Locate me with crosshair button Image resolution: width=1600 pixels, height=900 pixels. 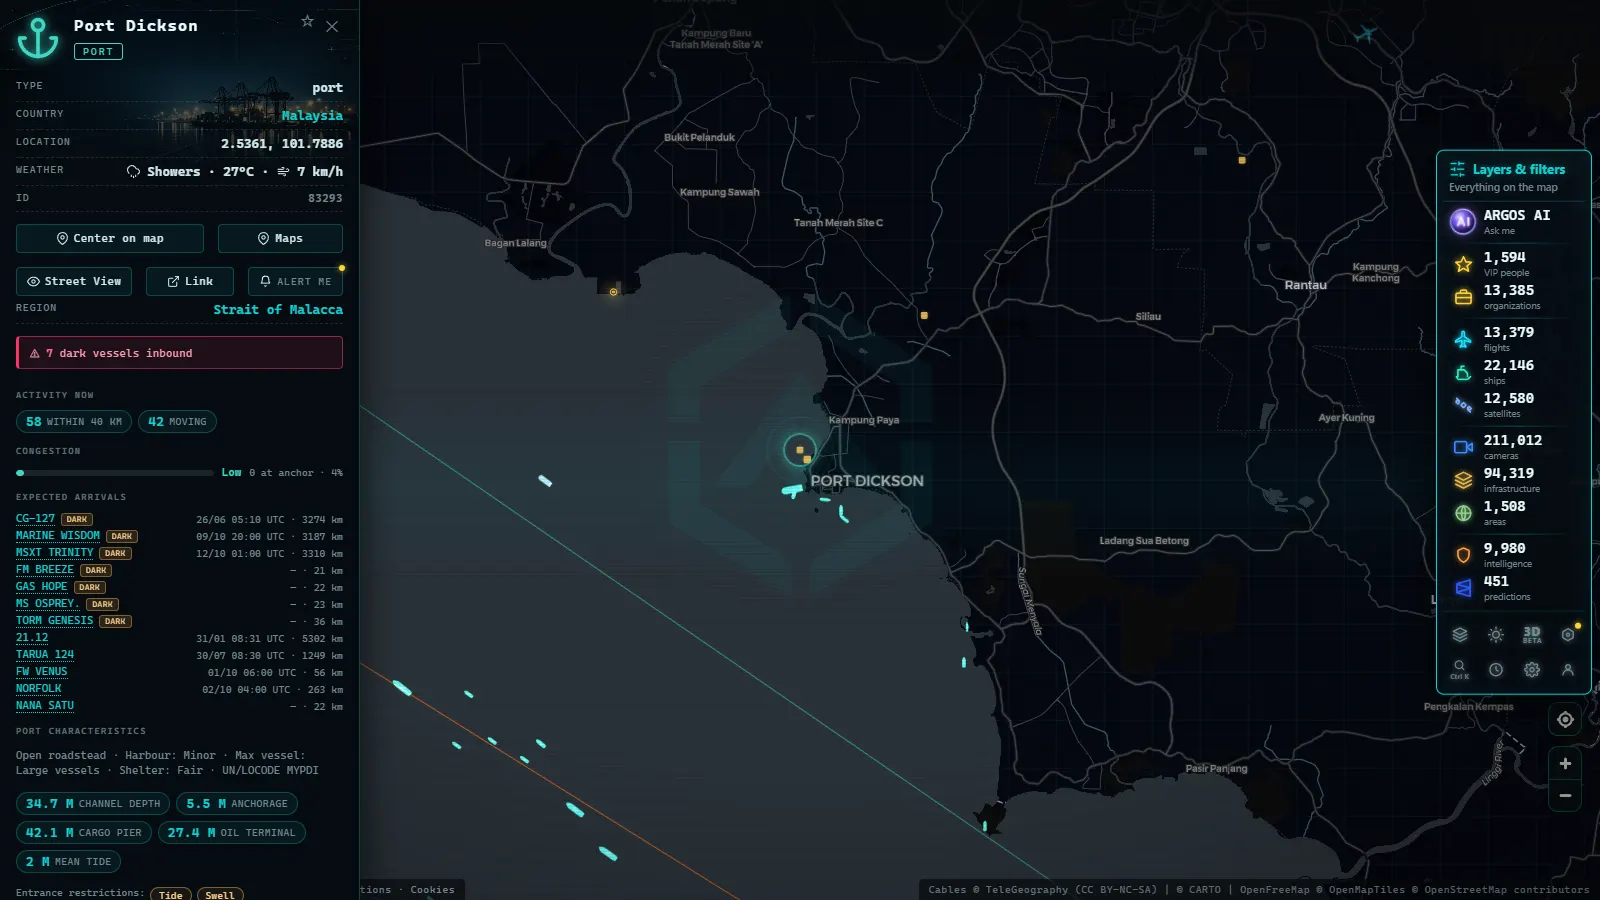click(x=1565, y=719)
